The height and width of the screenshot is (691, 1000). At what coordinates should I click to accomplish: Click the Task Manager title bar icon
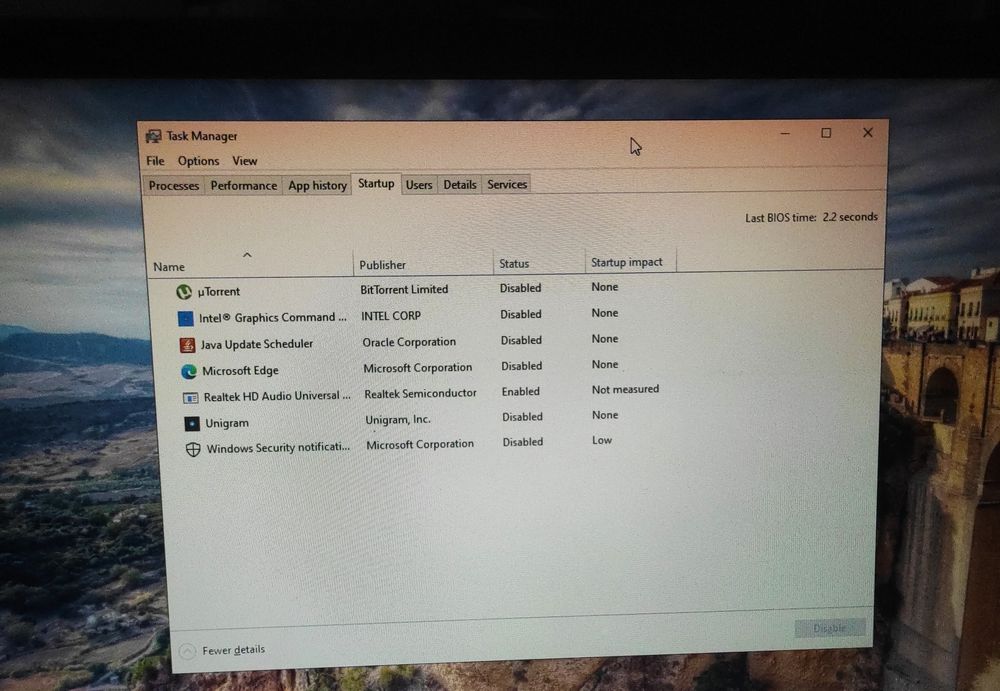[153, 136]
